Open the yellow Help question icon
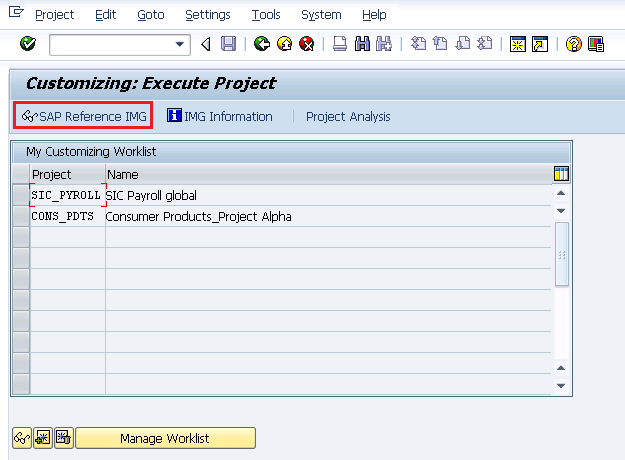625x460 pixels. [574, 44]
